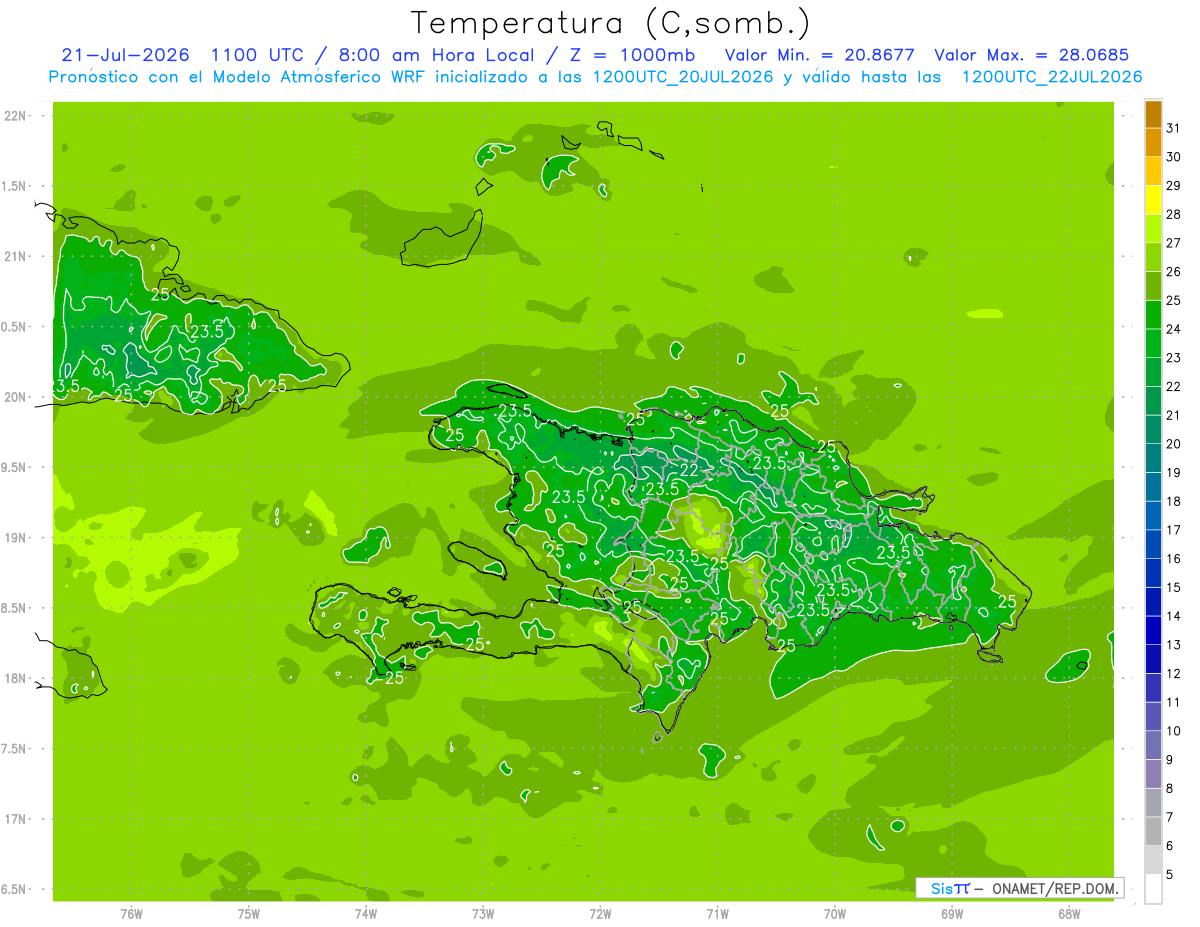Click the '19N' latitude axis label
Screen dimensions: 1200x927
(16, 537)
